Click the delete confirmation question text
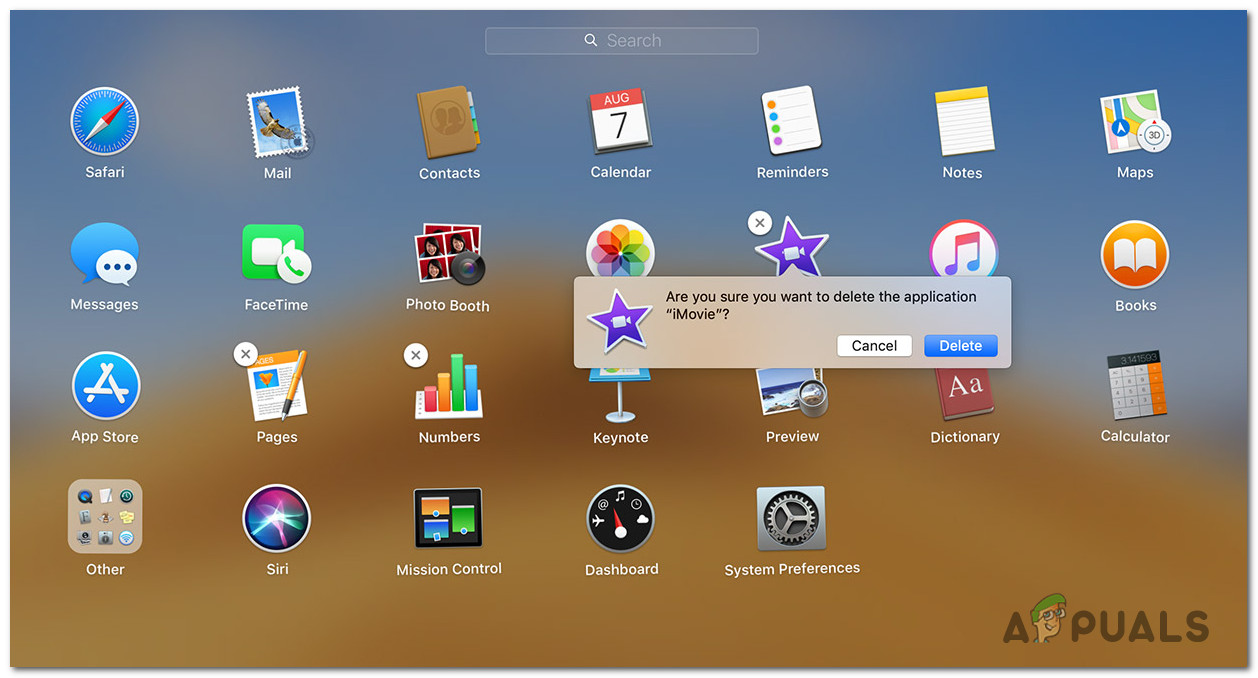This screenshot has width=1258, height=678. (x=821, y=305)
